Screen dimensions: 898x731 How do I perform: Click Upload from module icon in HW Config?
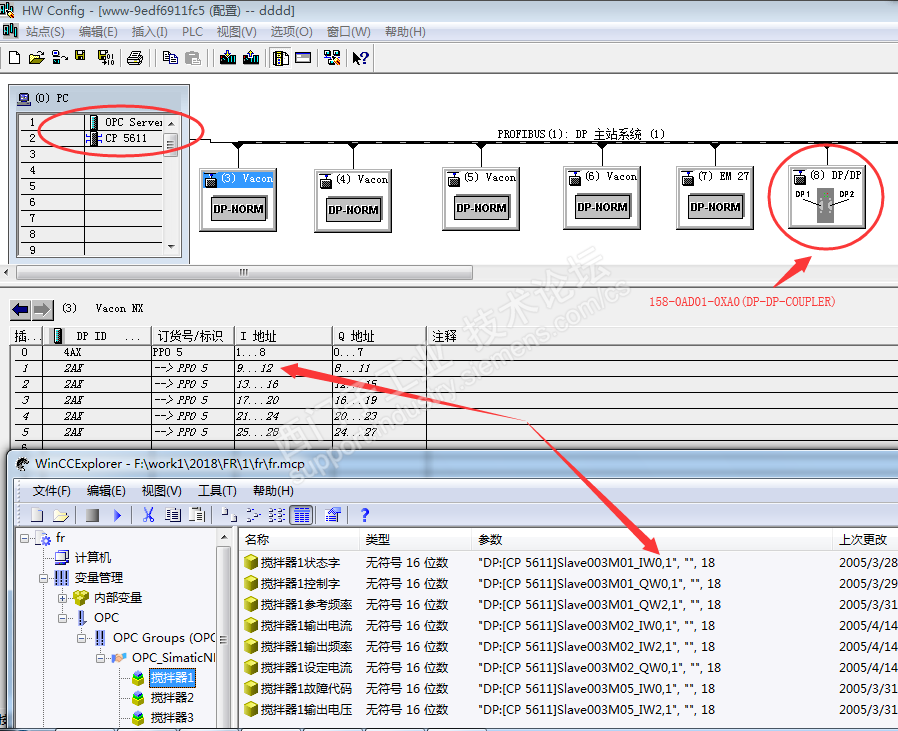[251, 58]
